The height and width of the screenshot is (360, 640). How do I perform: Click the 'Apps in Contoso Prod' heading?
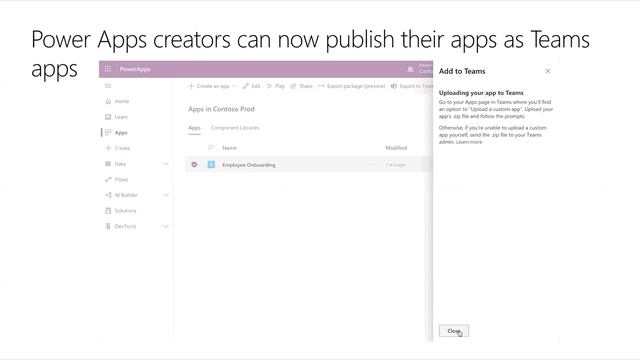point(221,109)
